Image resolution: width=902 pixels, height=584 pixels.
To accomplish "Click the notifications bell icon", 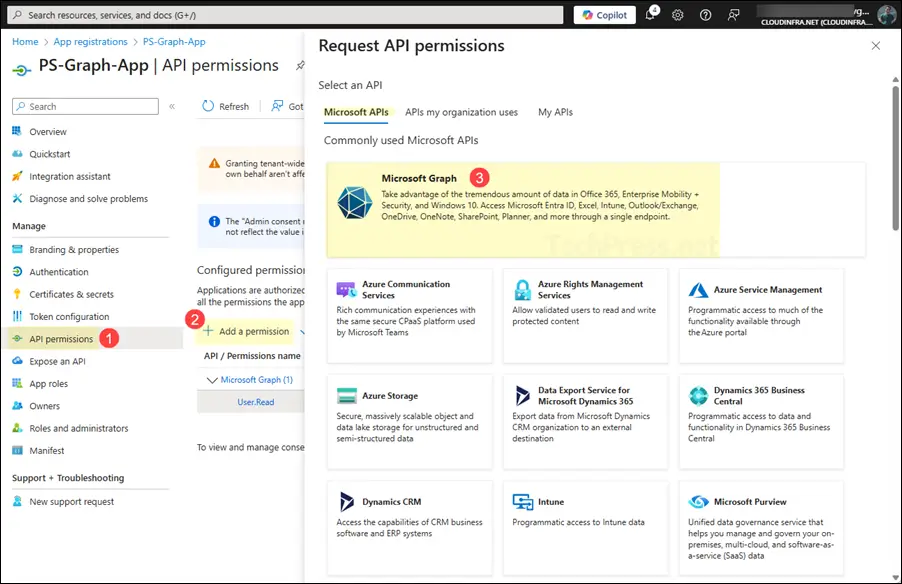I will [650, 15].
